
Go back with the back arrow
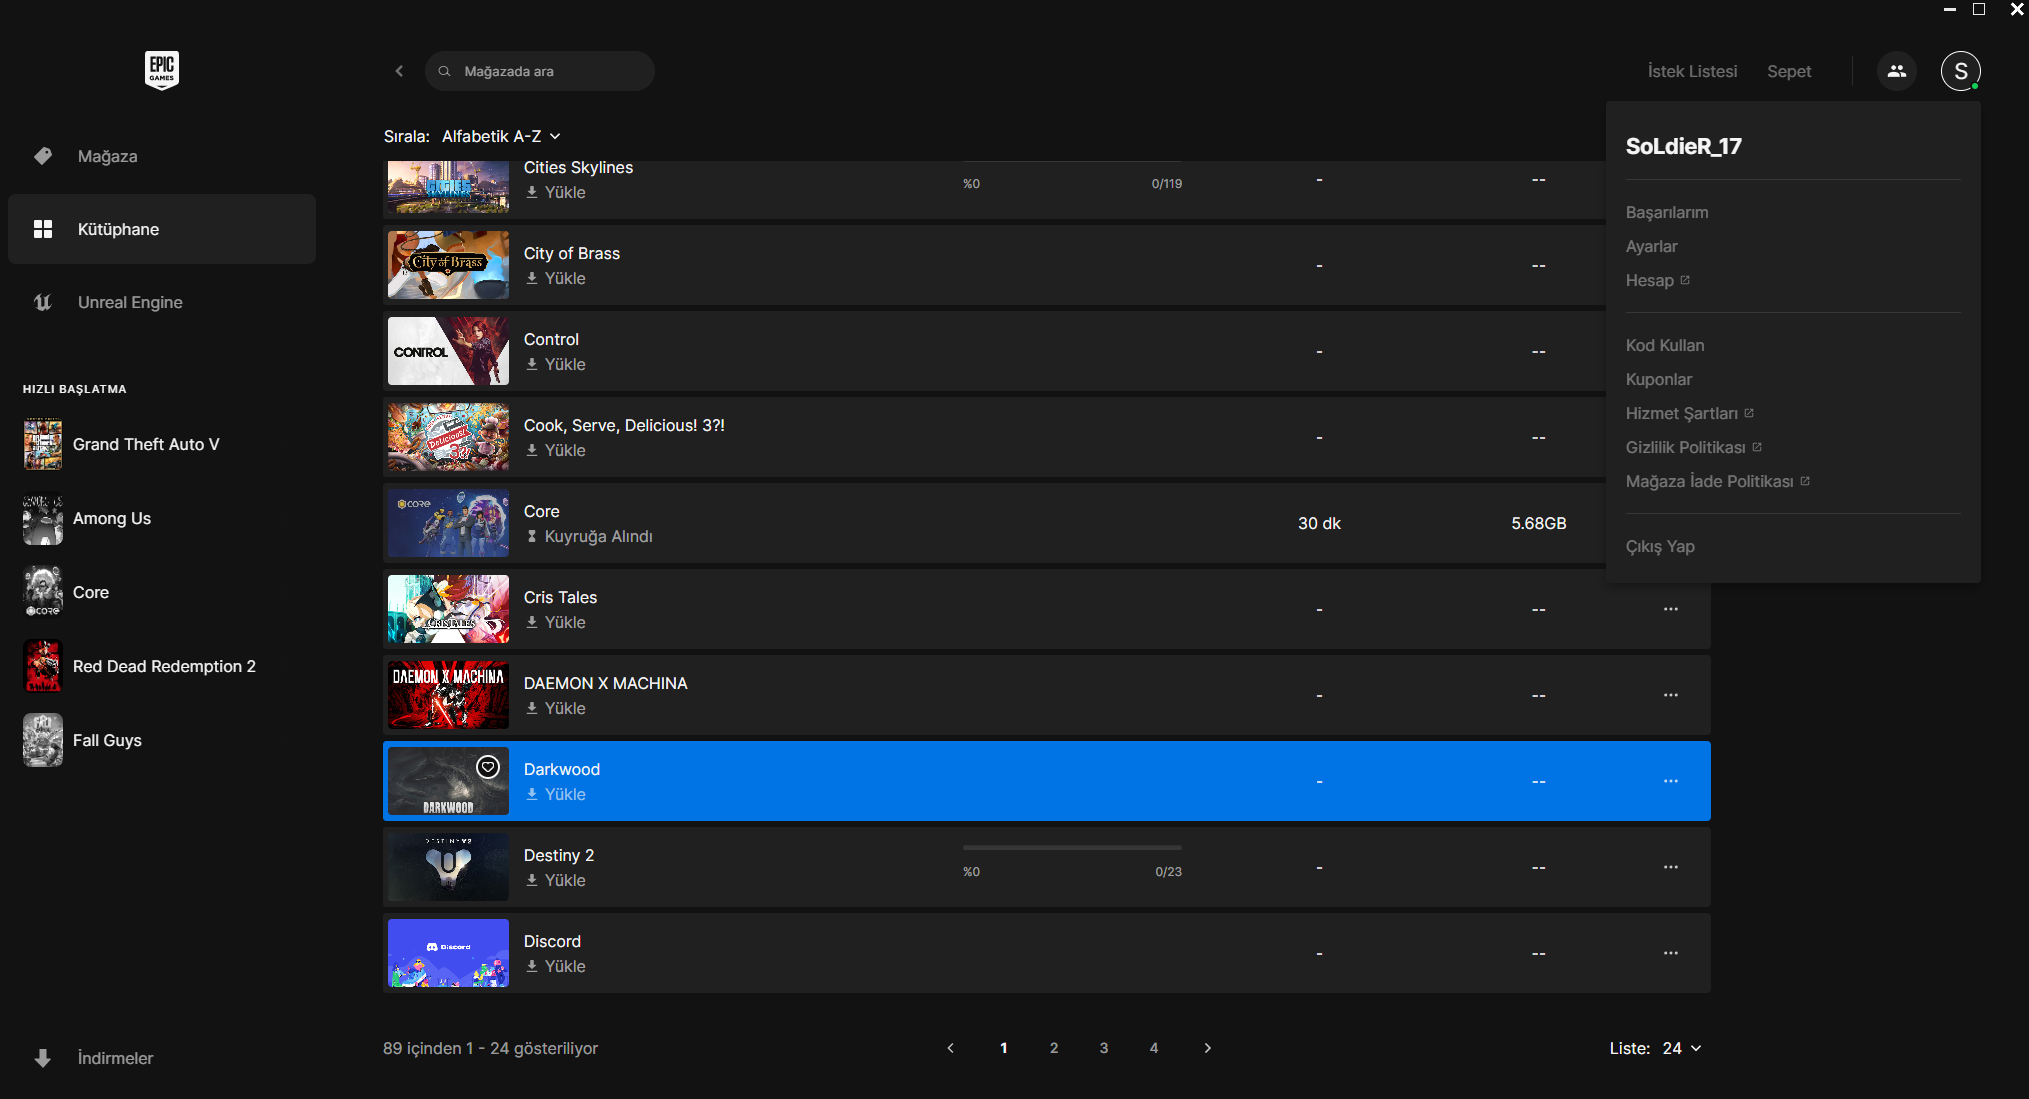399,71
